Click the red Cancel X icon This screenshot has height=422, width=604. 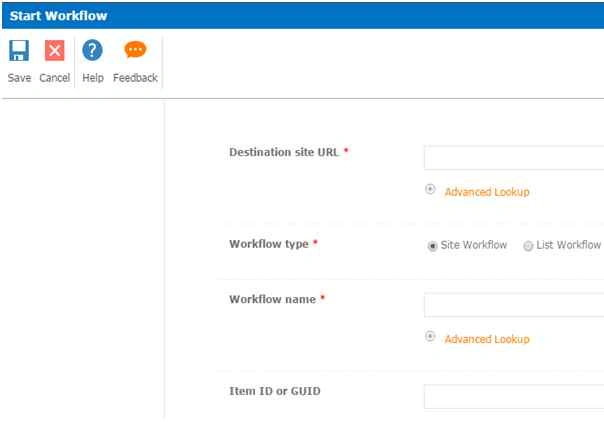[54, 50]
